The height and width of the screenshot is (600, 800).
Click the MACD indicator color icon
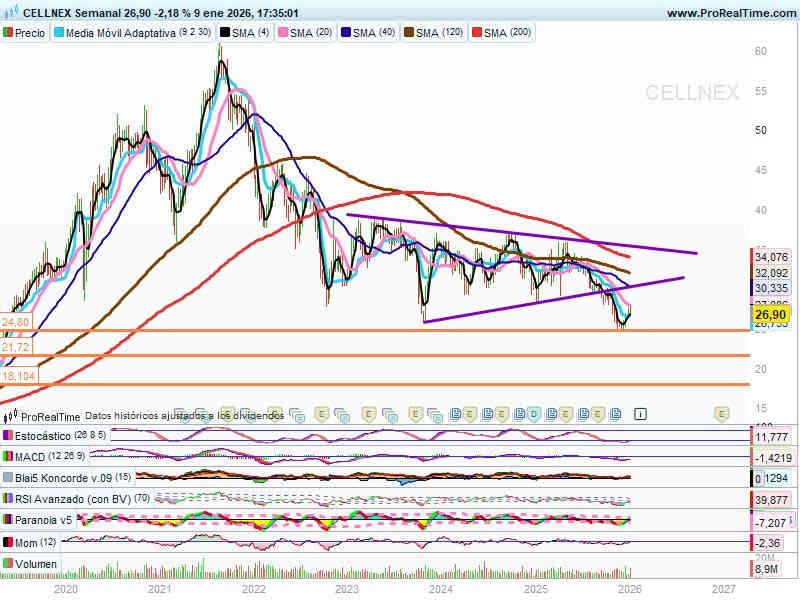point(9,456)
